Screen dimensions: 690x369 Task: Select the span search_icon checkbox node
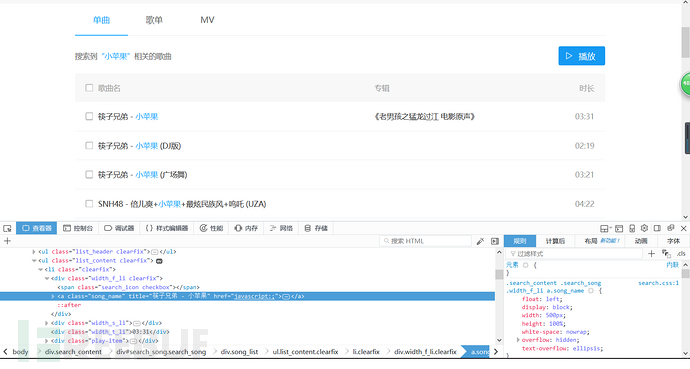coord(128,287)
